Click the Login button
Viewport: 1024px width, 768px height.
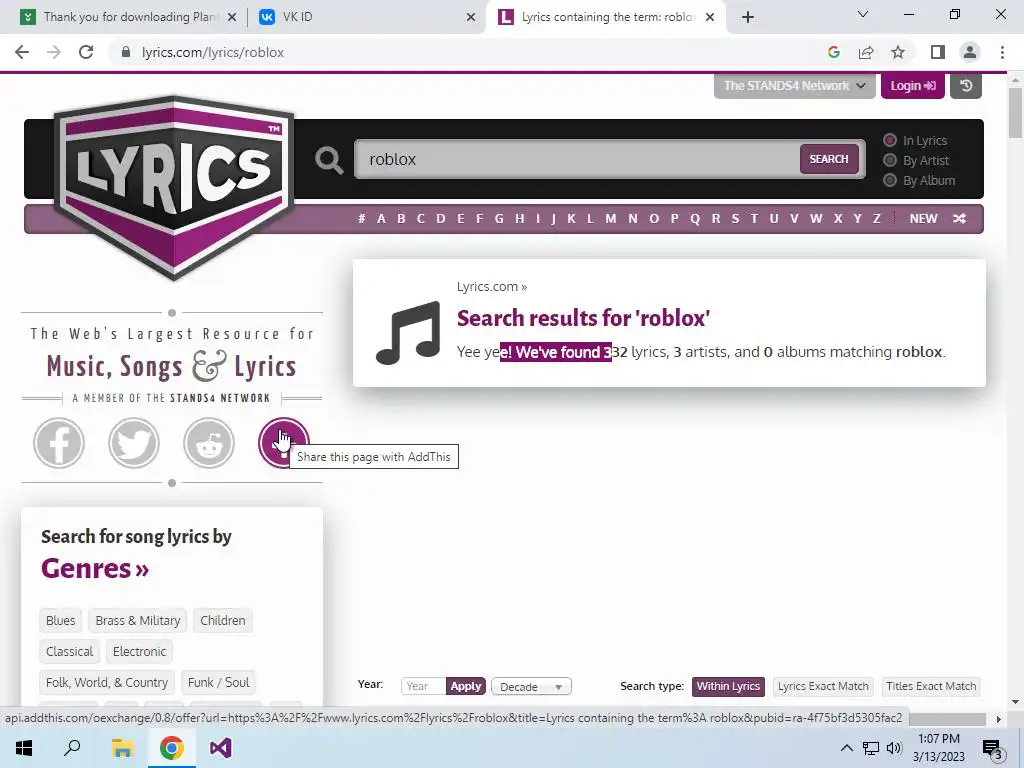pos(912,86)
